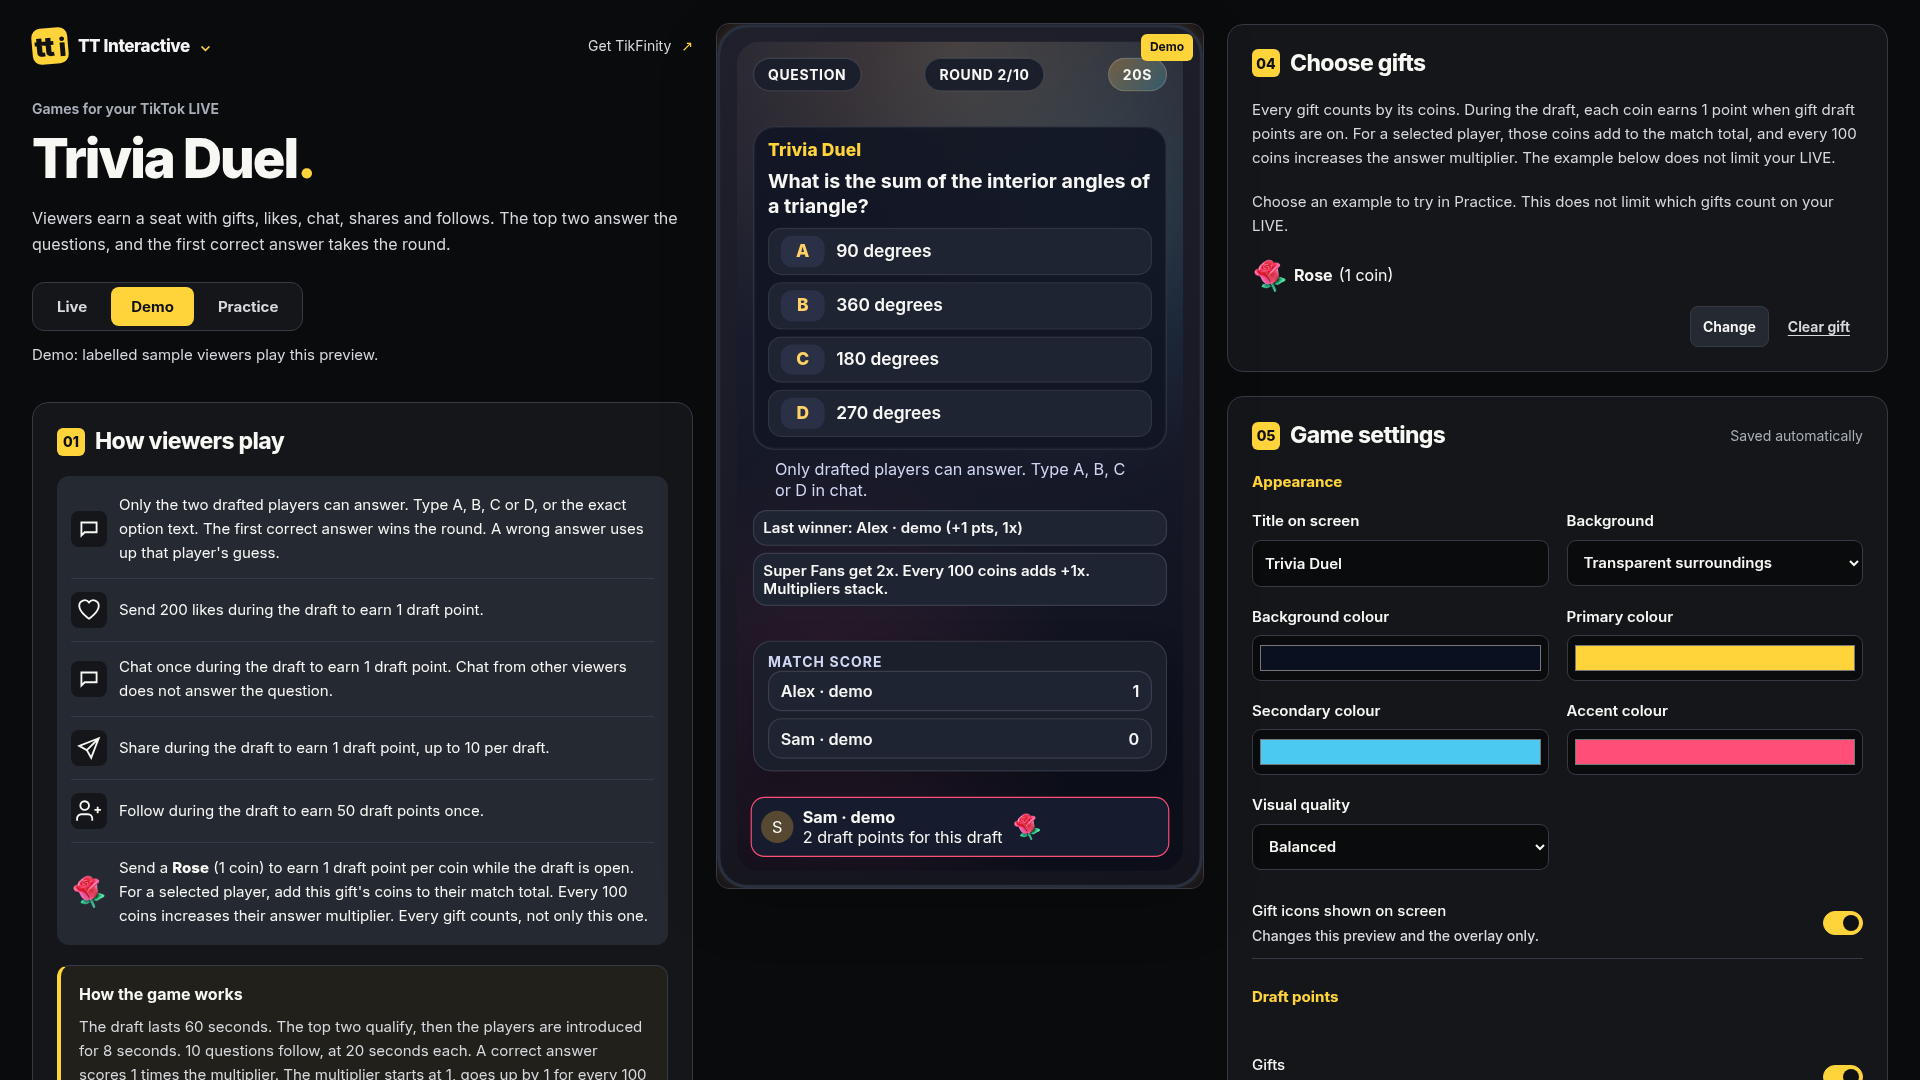Switch to the Practice mode tab
The height and width of the screenshot is (1080, 1920).
tap(248, 307)
